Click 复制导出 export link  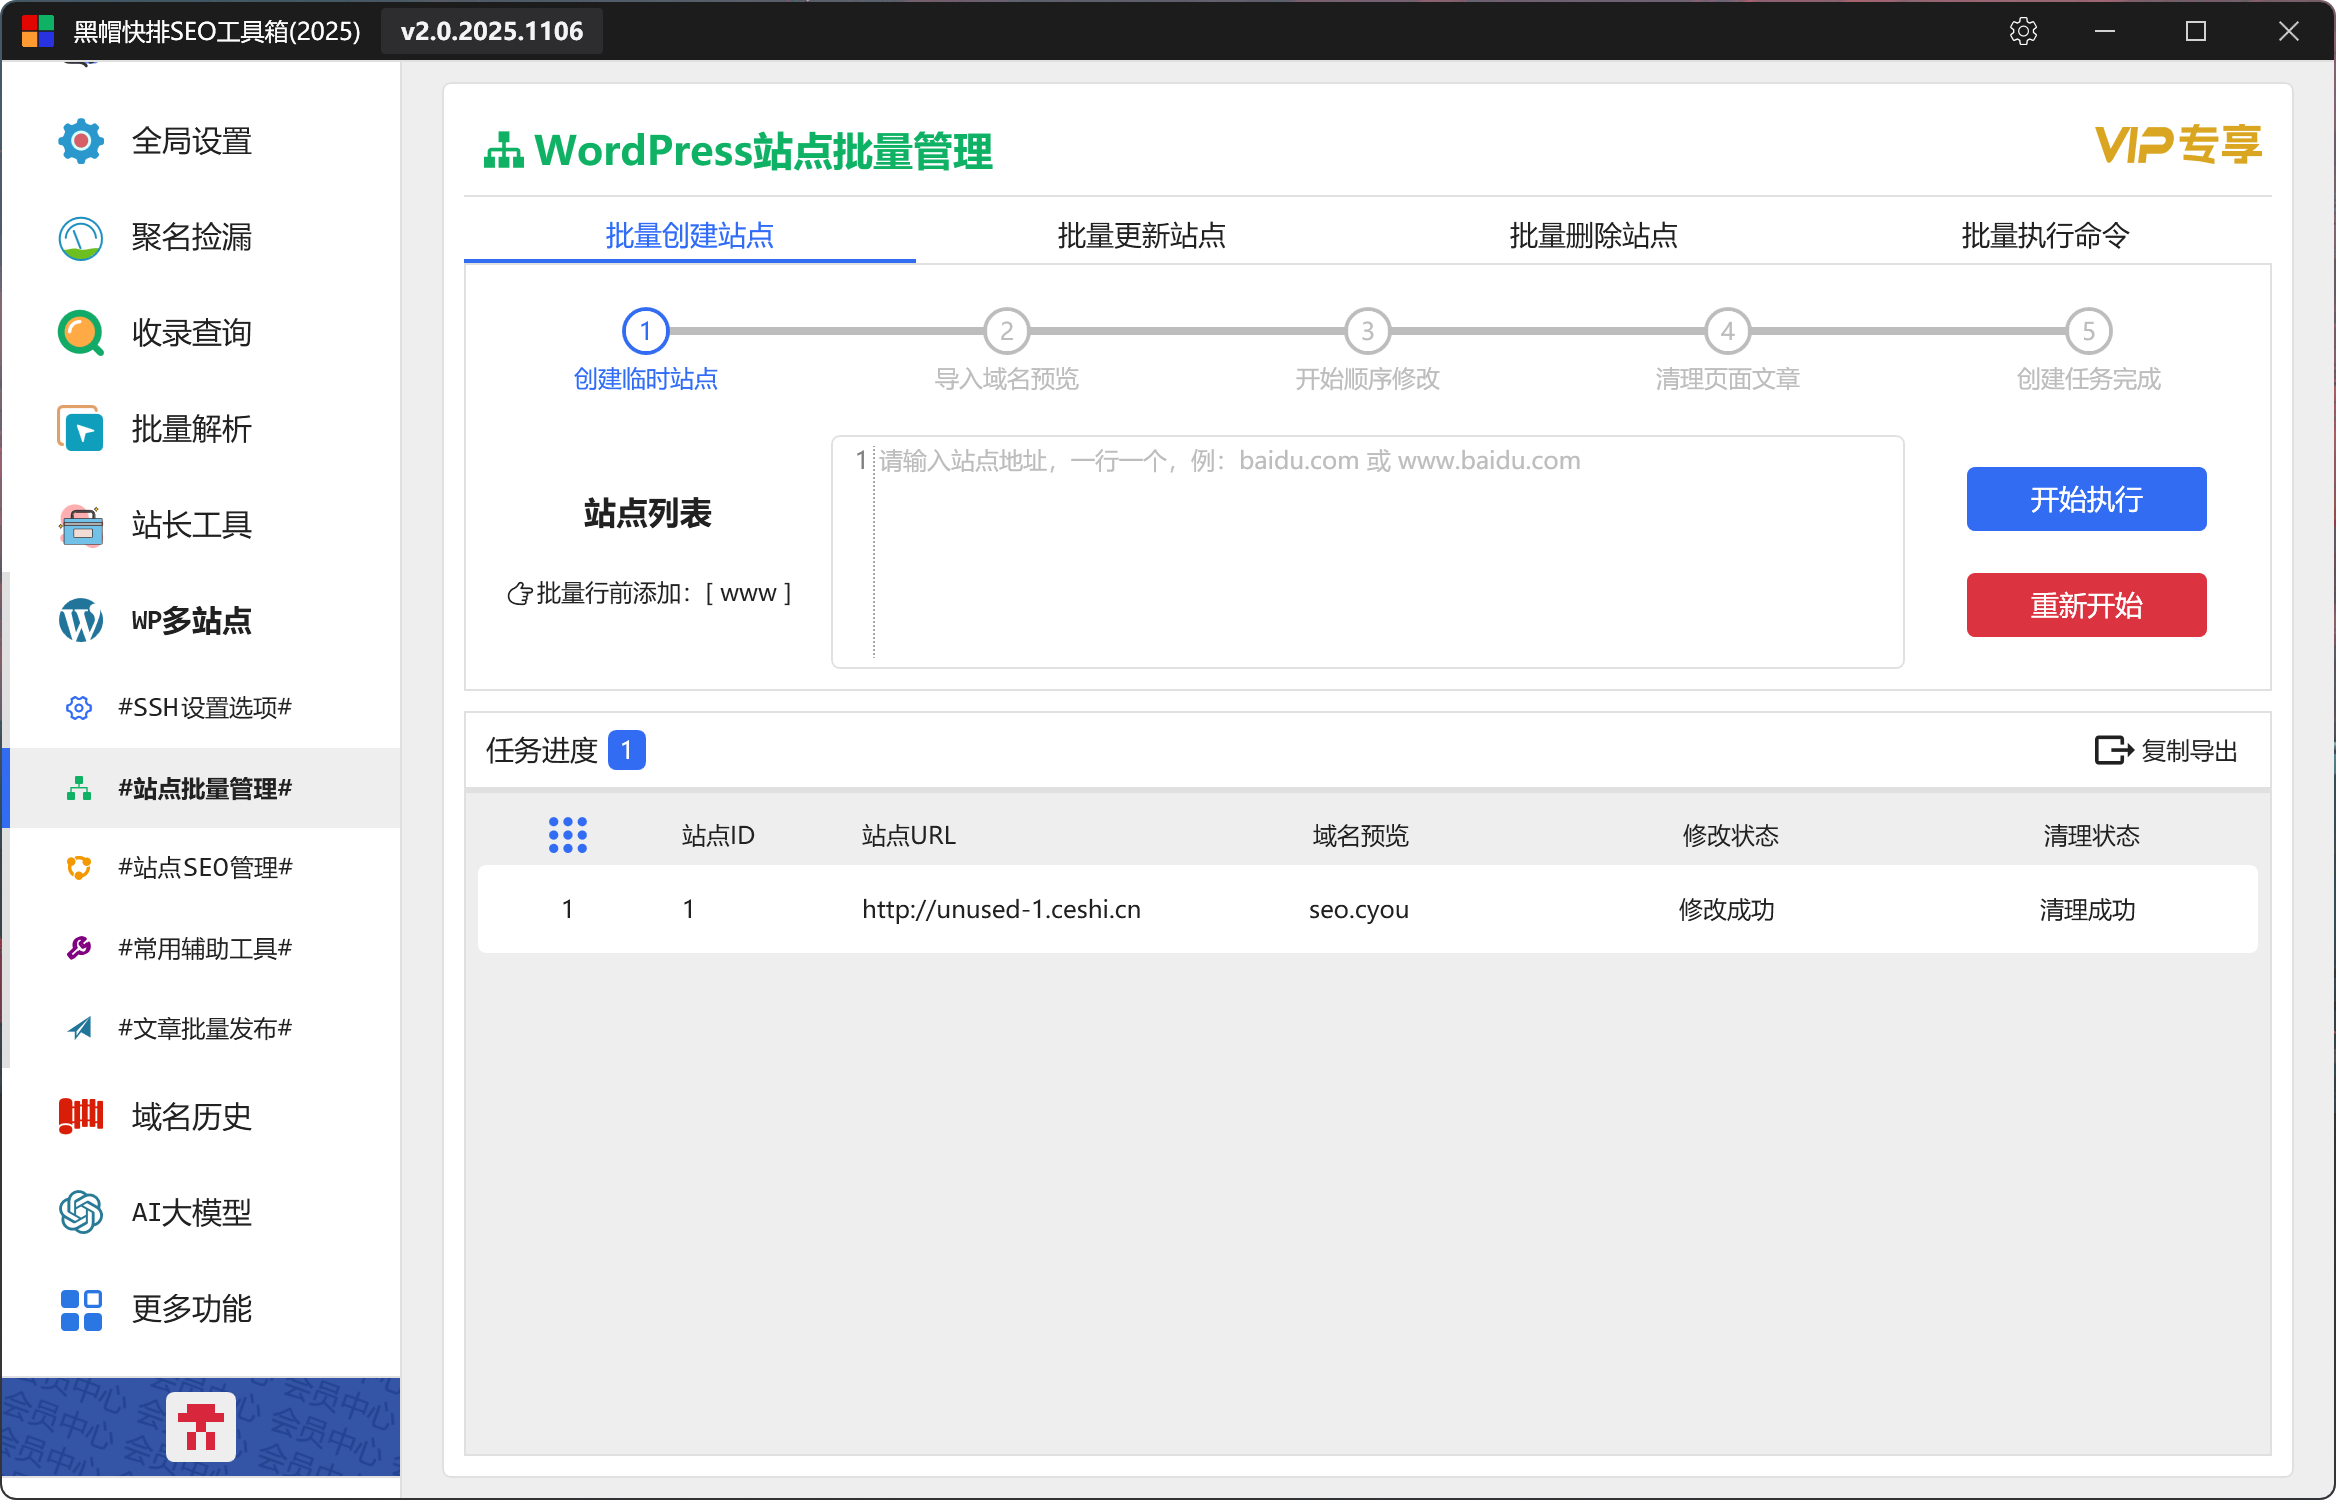pyautogui.click(x=2166, y=750)
